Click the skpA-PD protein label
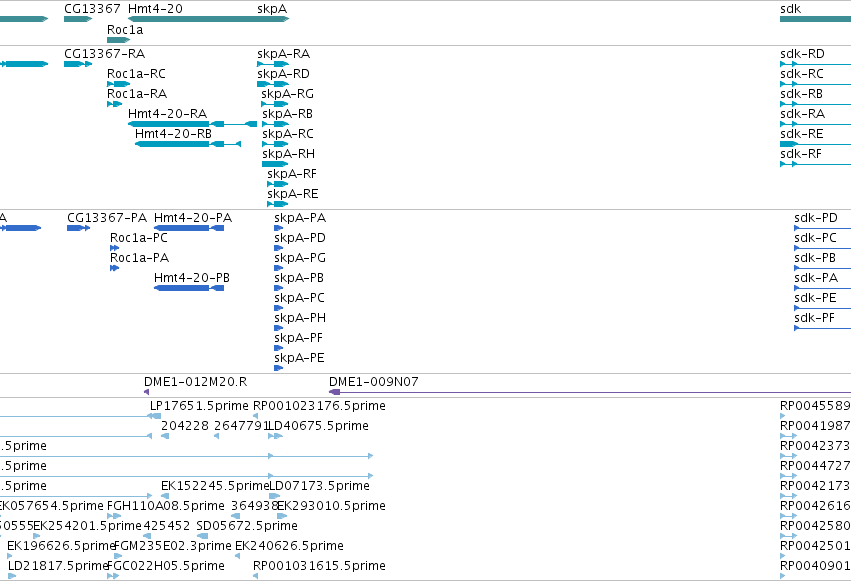Image resolution: width=851 pixels, height=581 pixels. coord(300,238)
